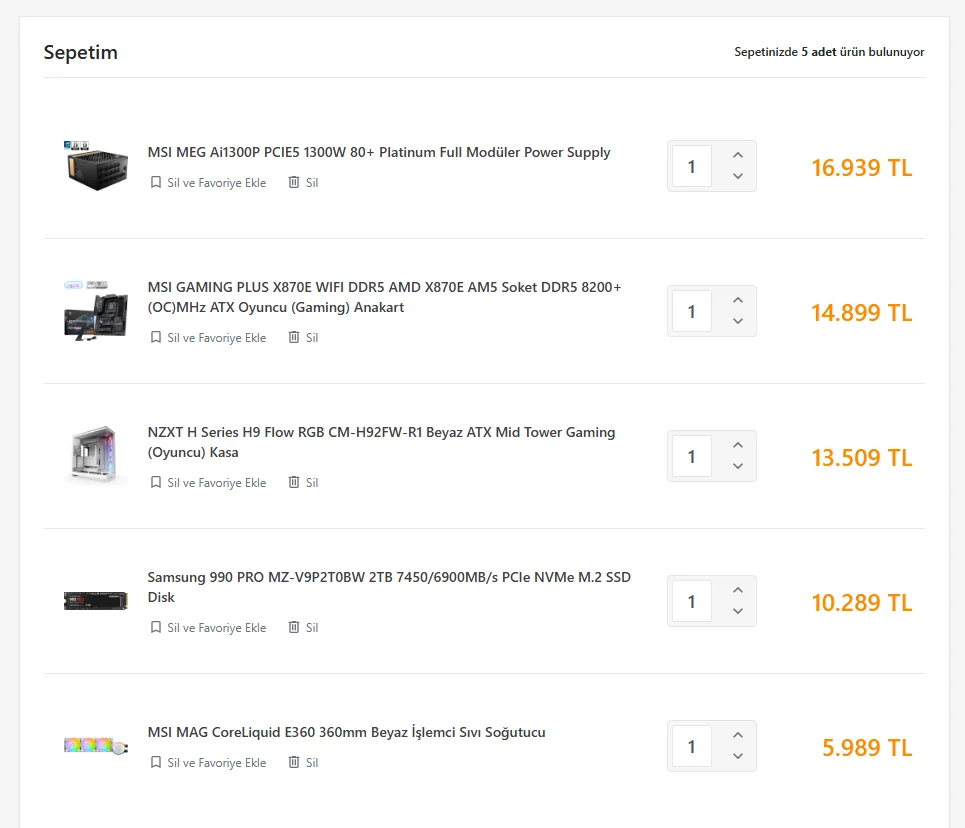Increase quantity of MSI MAG CoreLiquid cooler
Viewport: 965px width, 828px height.
[738, 735]
